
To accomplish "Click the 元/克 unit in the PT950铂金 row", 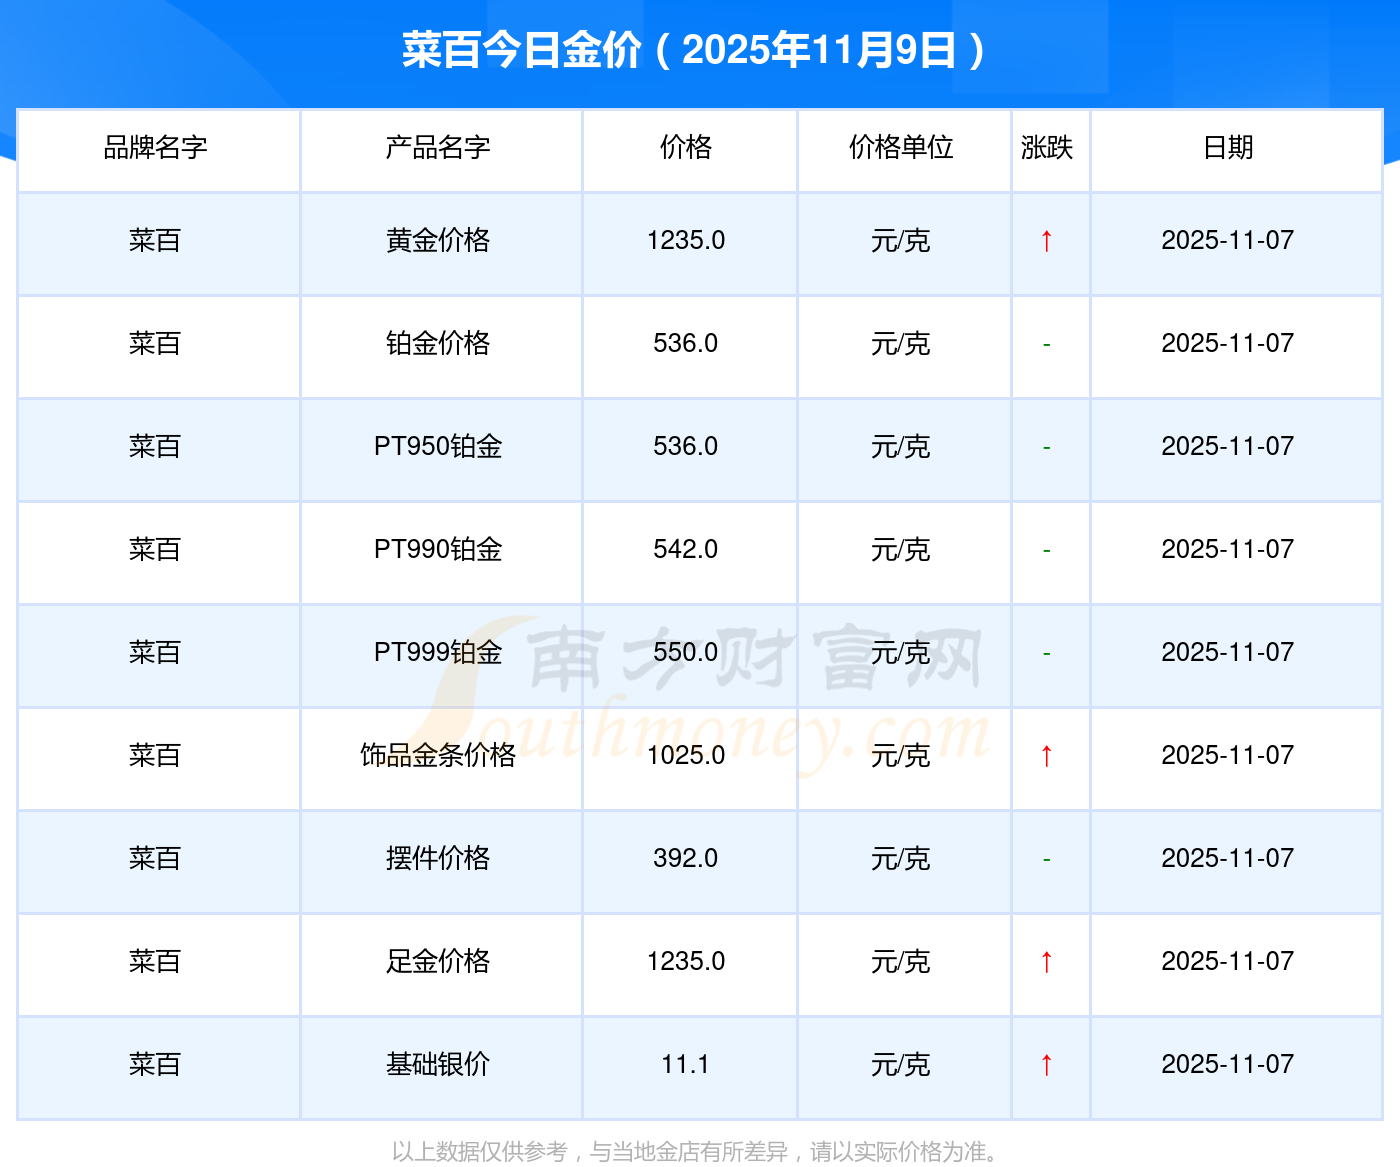I will click(901, 447).
